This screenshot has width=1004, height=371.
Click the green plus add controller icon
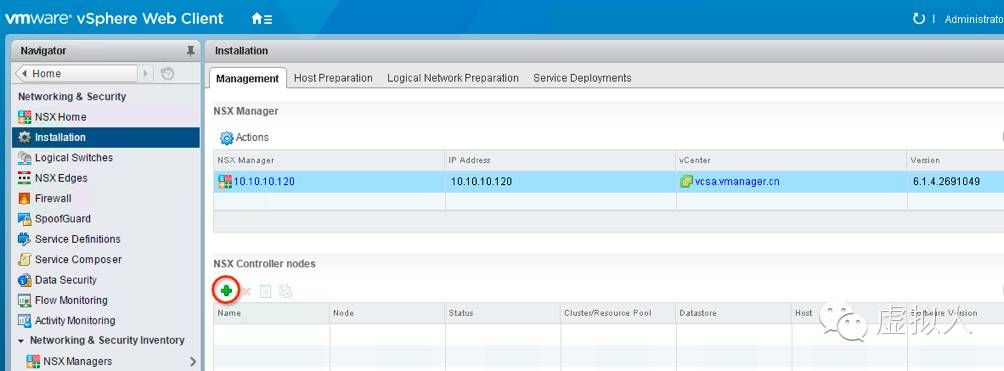coord(226,291)
